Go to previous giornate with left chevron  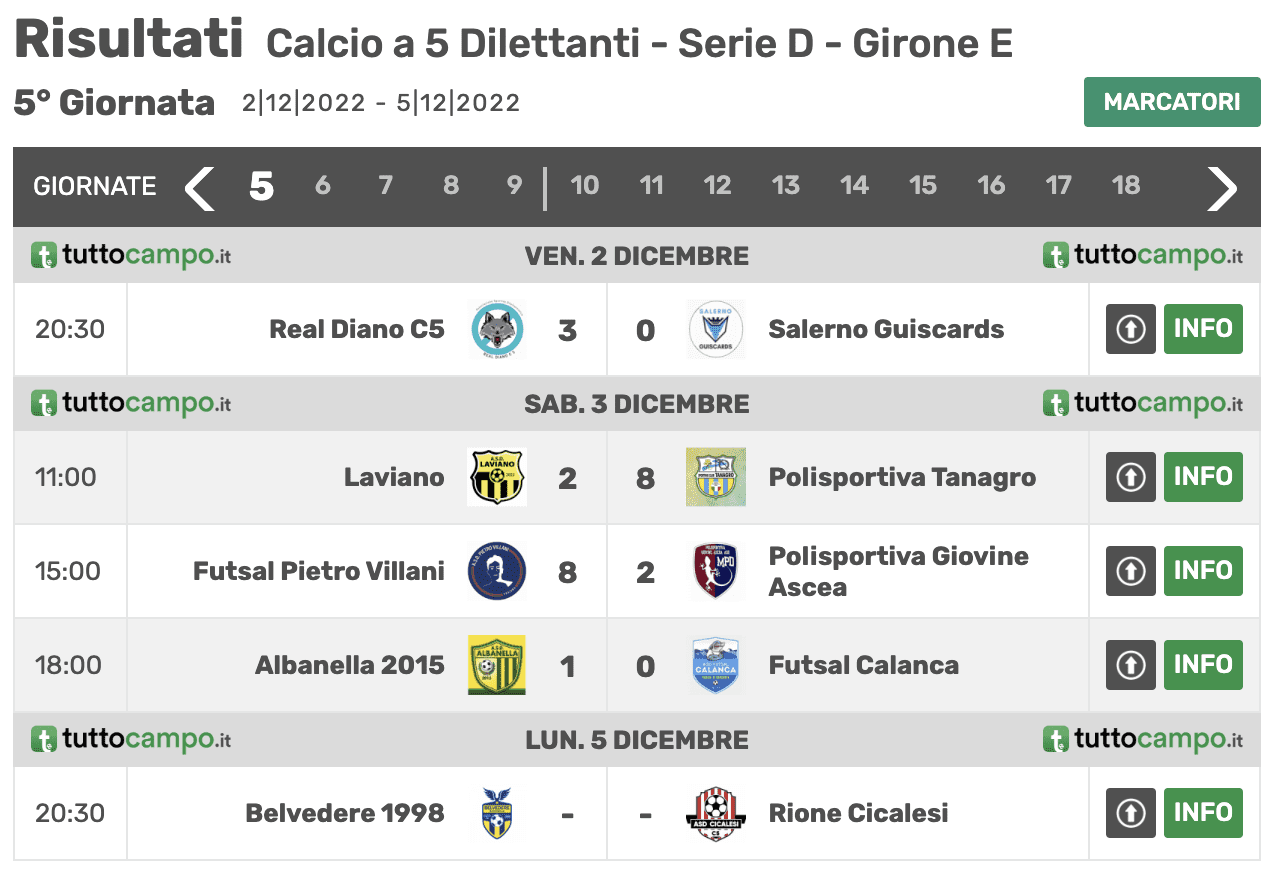[x=200, y=187]
